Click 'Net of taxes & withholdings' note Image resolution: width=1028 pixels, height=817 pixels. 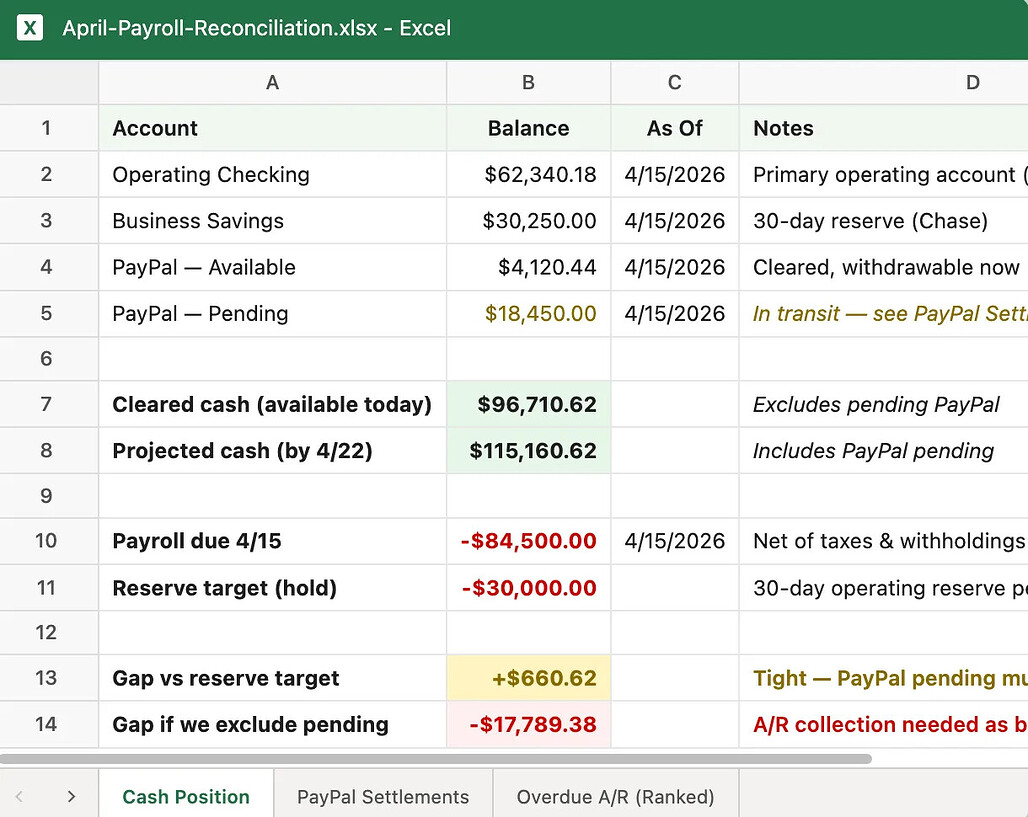click(x=884, y=541)
